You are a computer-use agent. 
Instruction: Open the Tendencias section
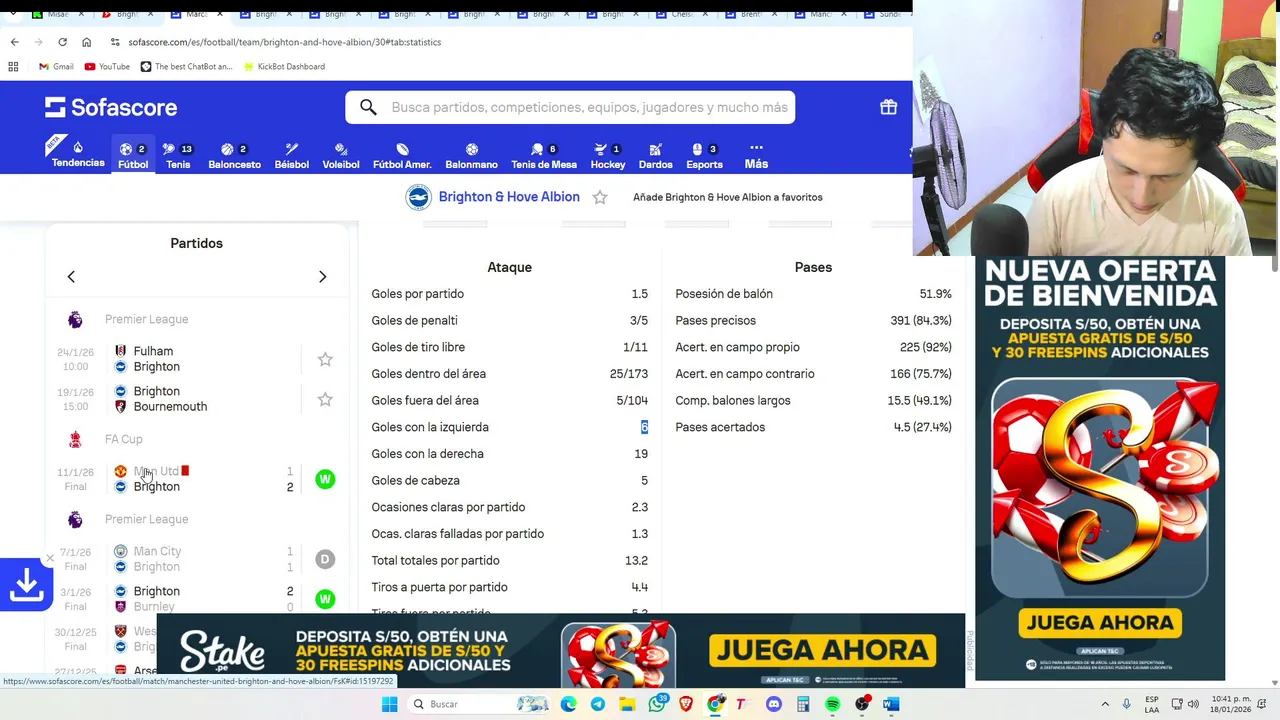coord(78,155)
